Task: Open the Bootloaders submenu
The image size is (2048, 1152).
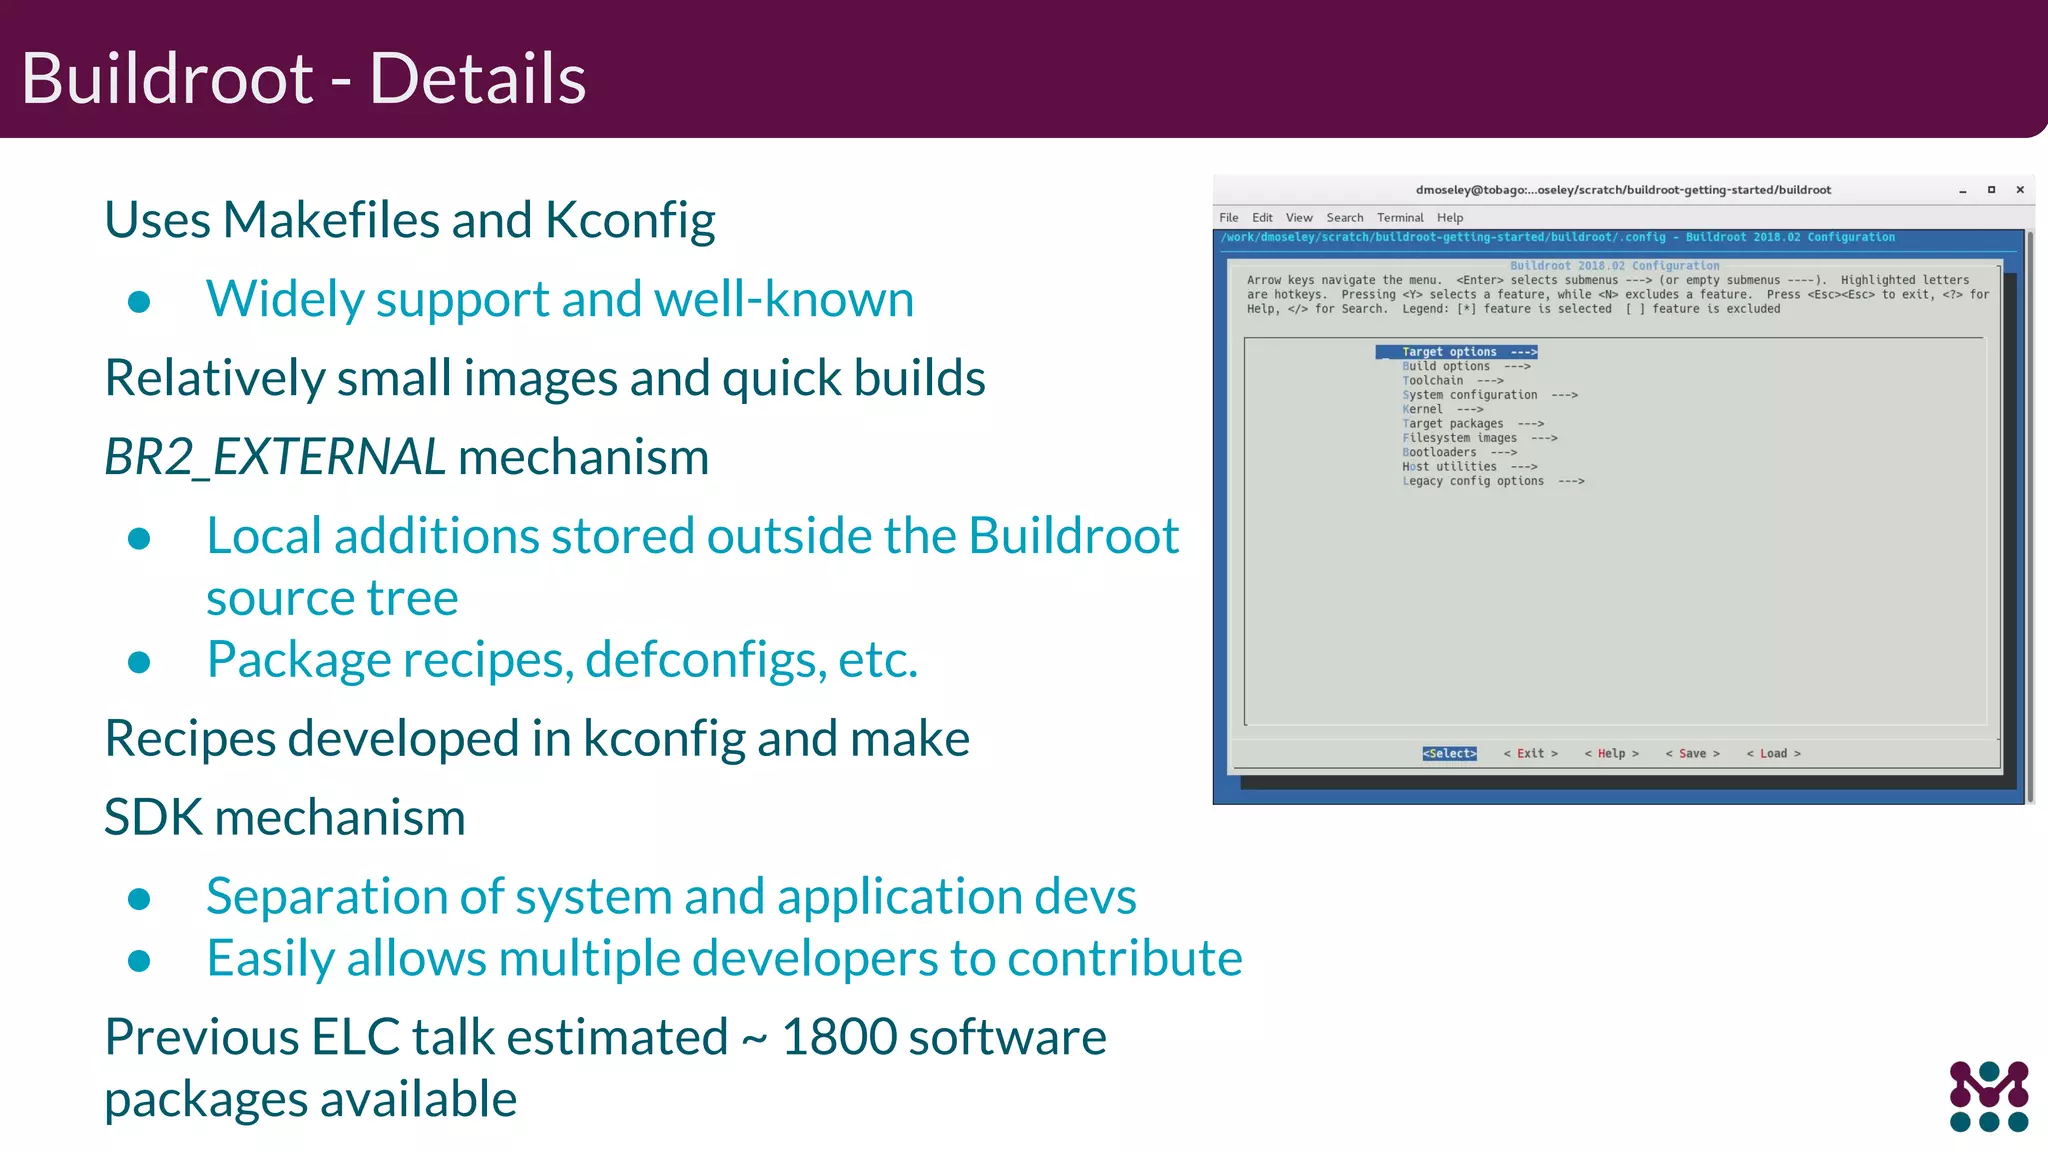Action: pos(1459,452)
